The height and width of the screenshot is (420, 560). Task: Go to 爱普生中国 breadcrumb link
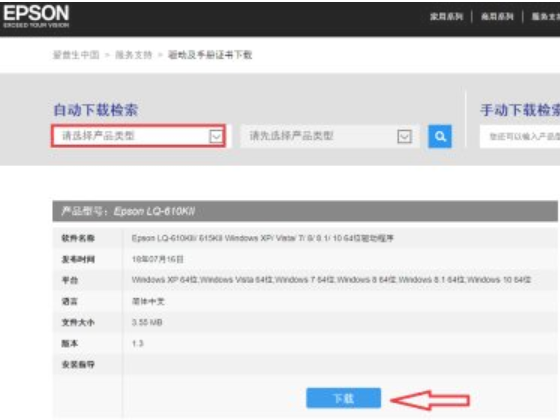click(x=76, y=55)
